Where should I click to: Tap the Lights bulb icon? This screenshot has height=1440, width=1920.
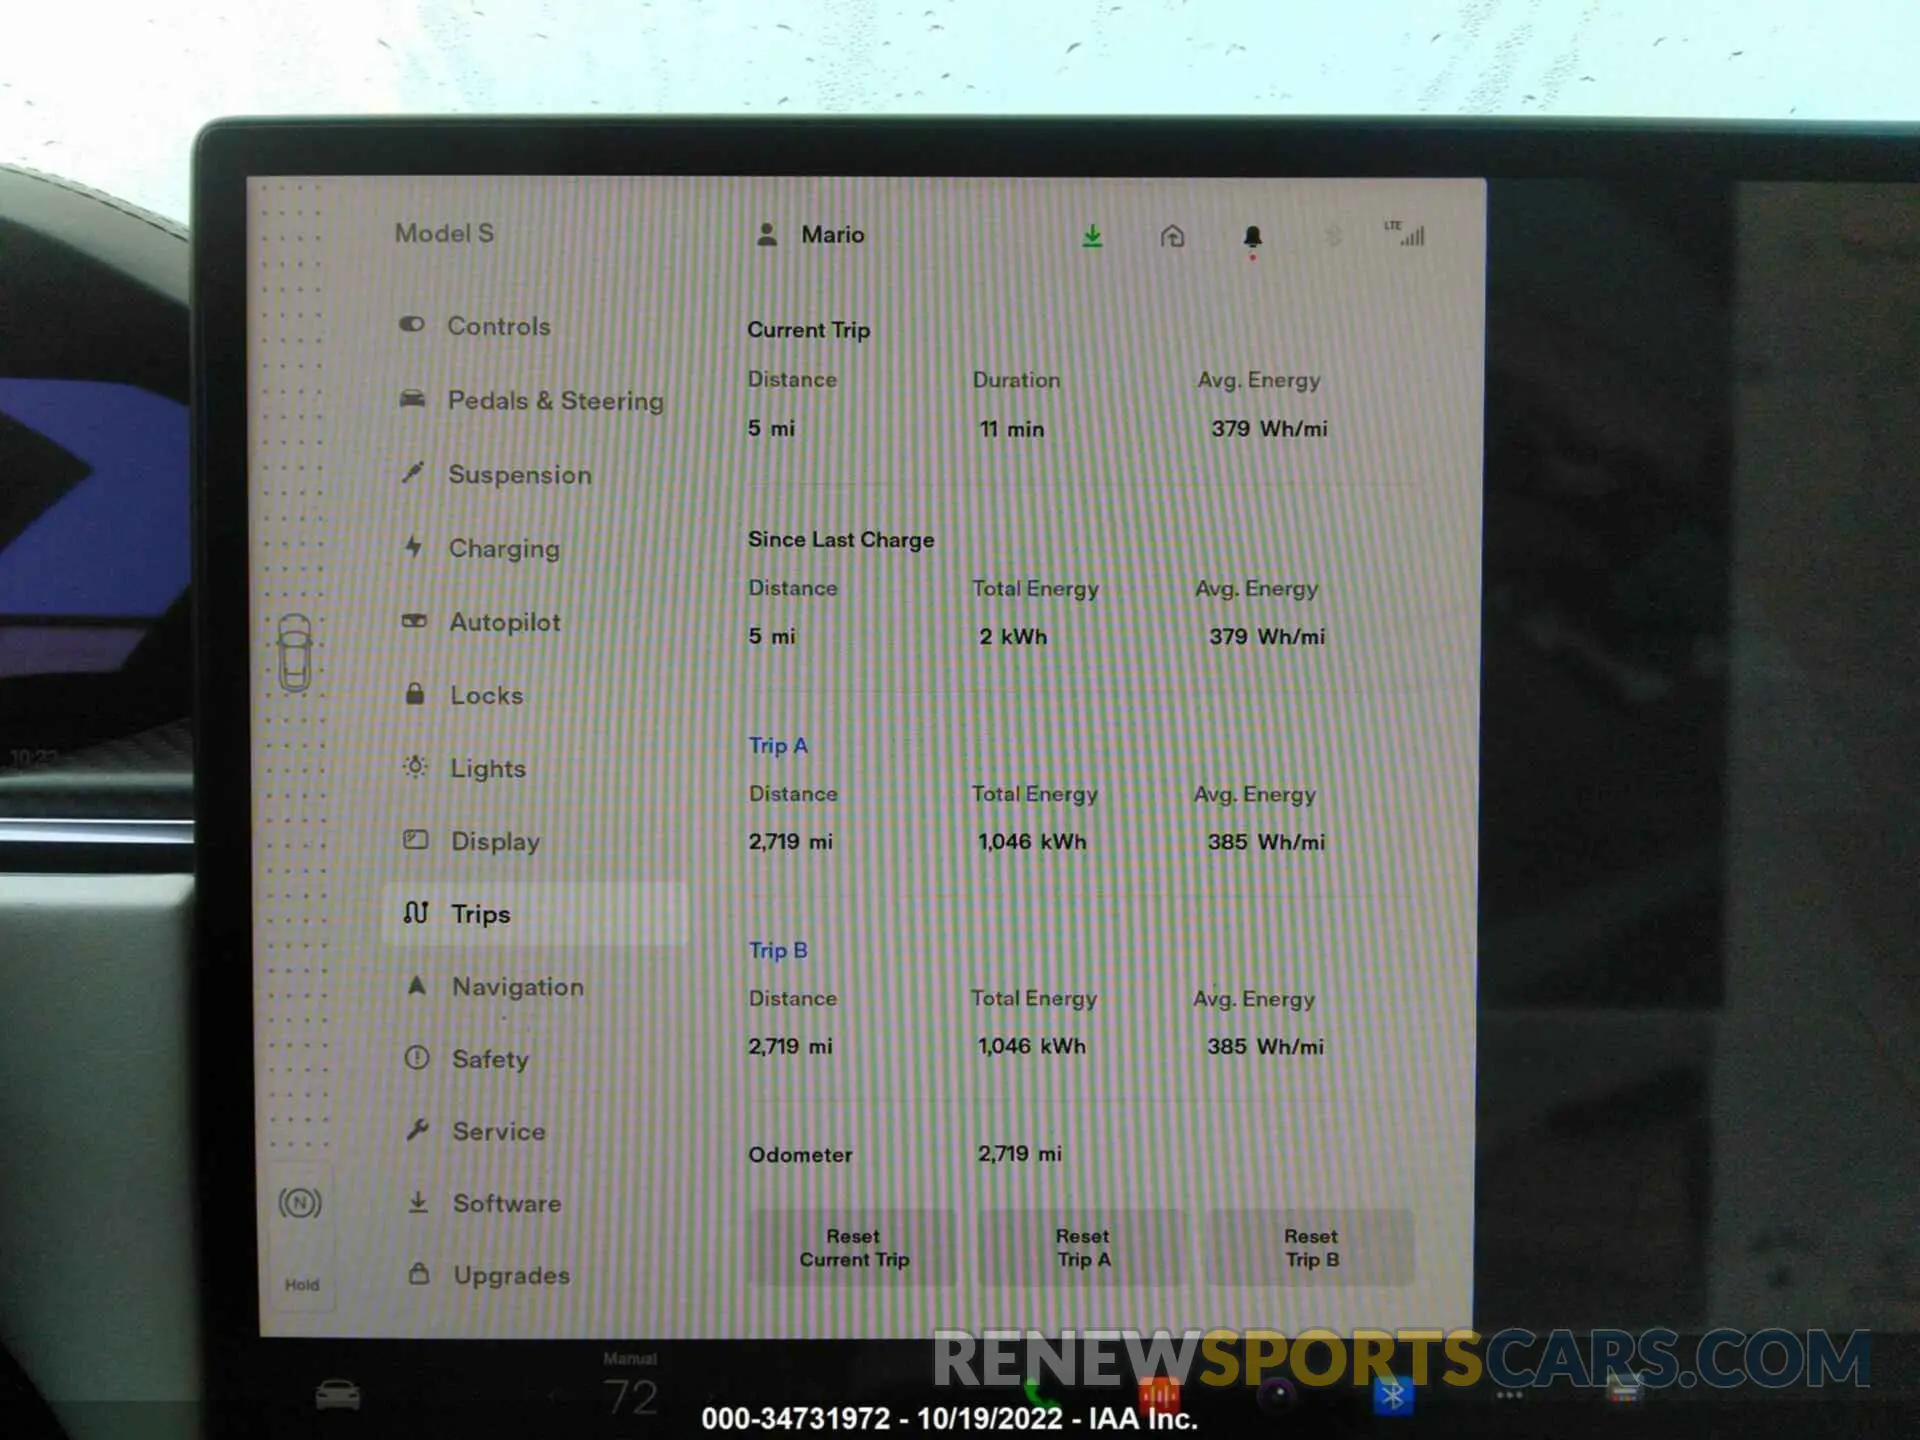415,767
